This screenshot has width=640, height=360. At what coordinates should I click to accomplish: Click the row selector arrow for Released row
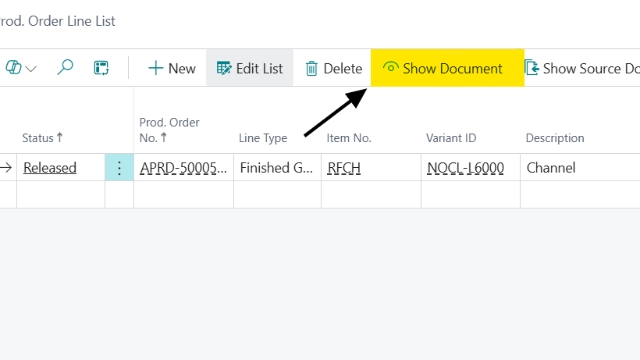click(x=6, y=167)
